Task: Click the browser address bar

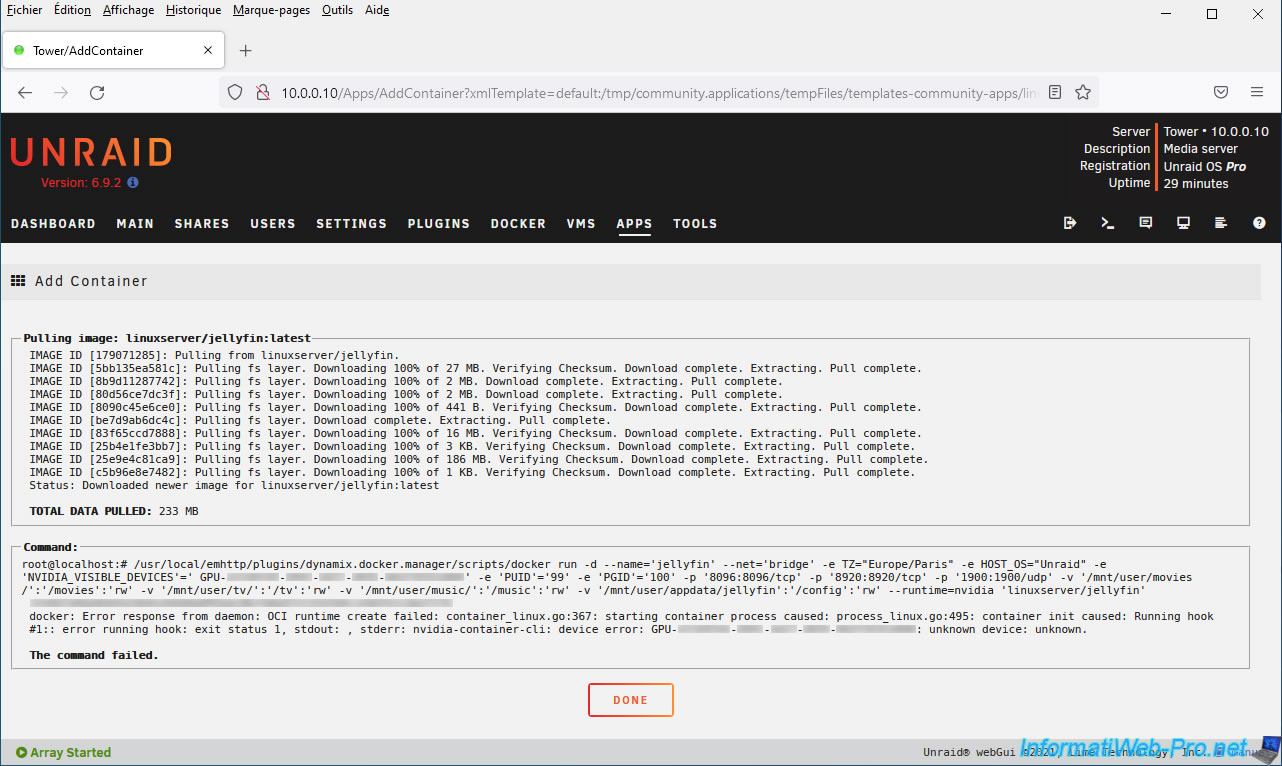Action: coord(650,92)
